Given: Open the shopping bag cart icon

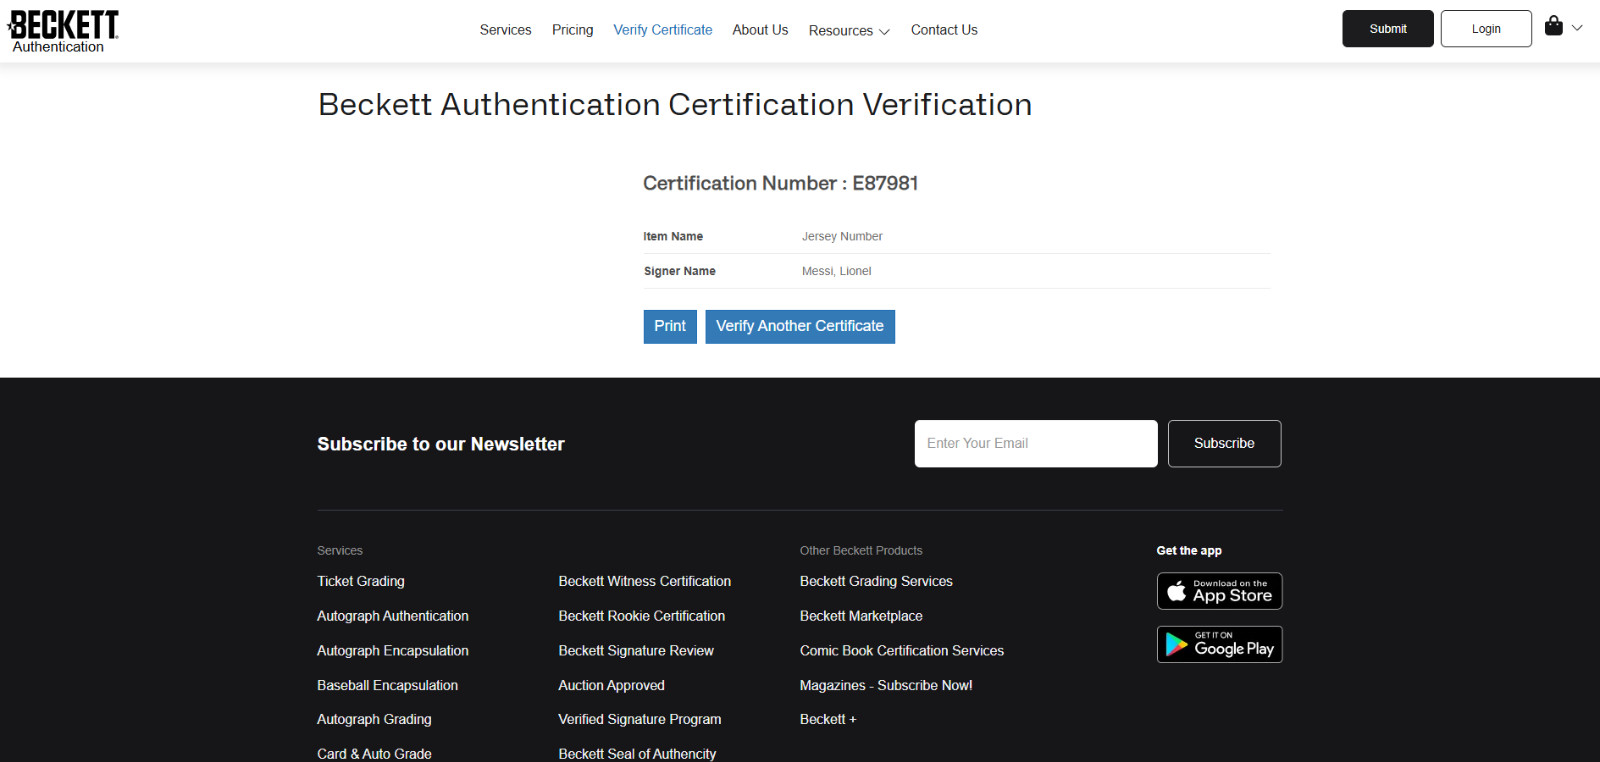Looking at the screenshot, I should pos(1553,26).
